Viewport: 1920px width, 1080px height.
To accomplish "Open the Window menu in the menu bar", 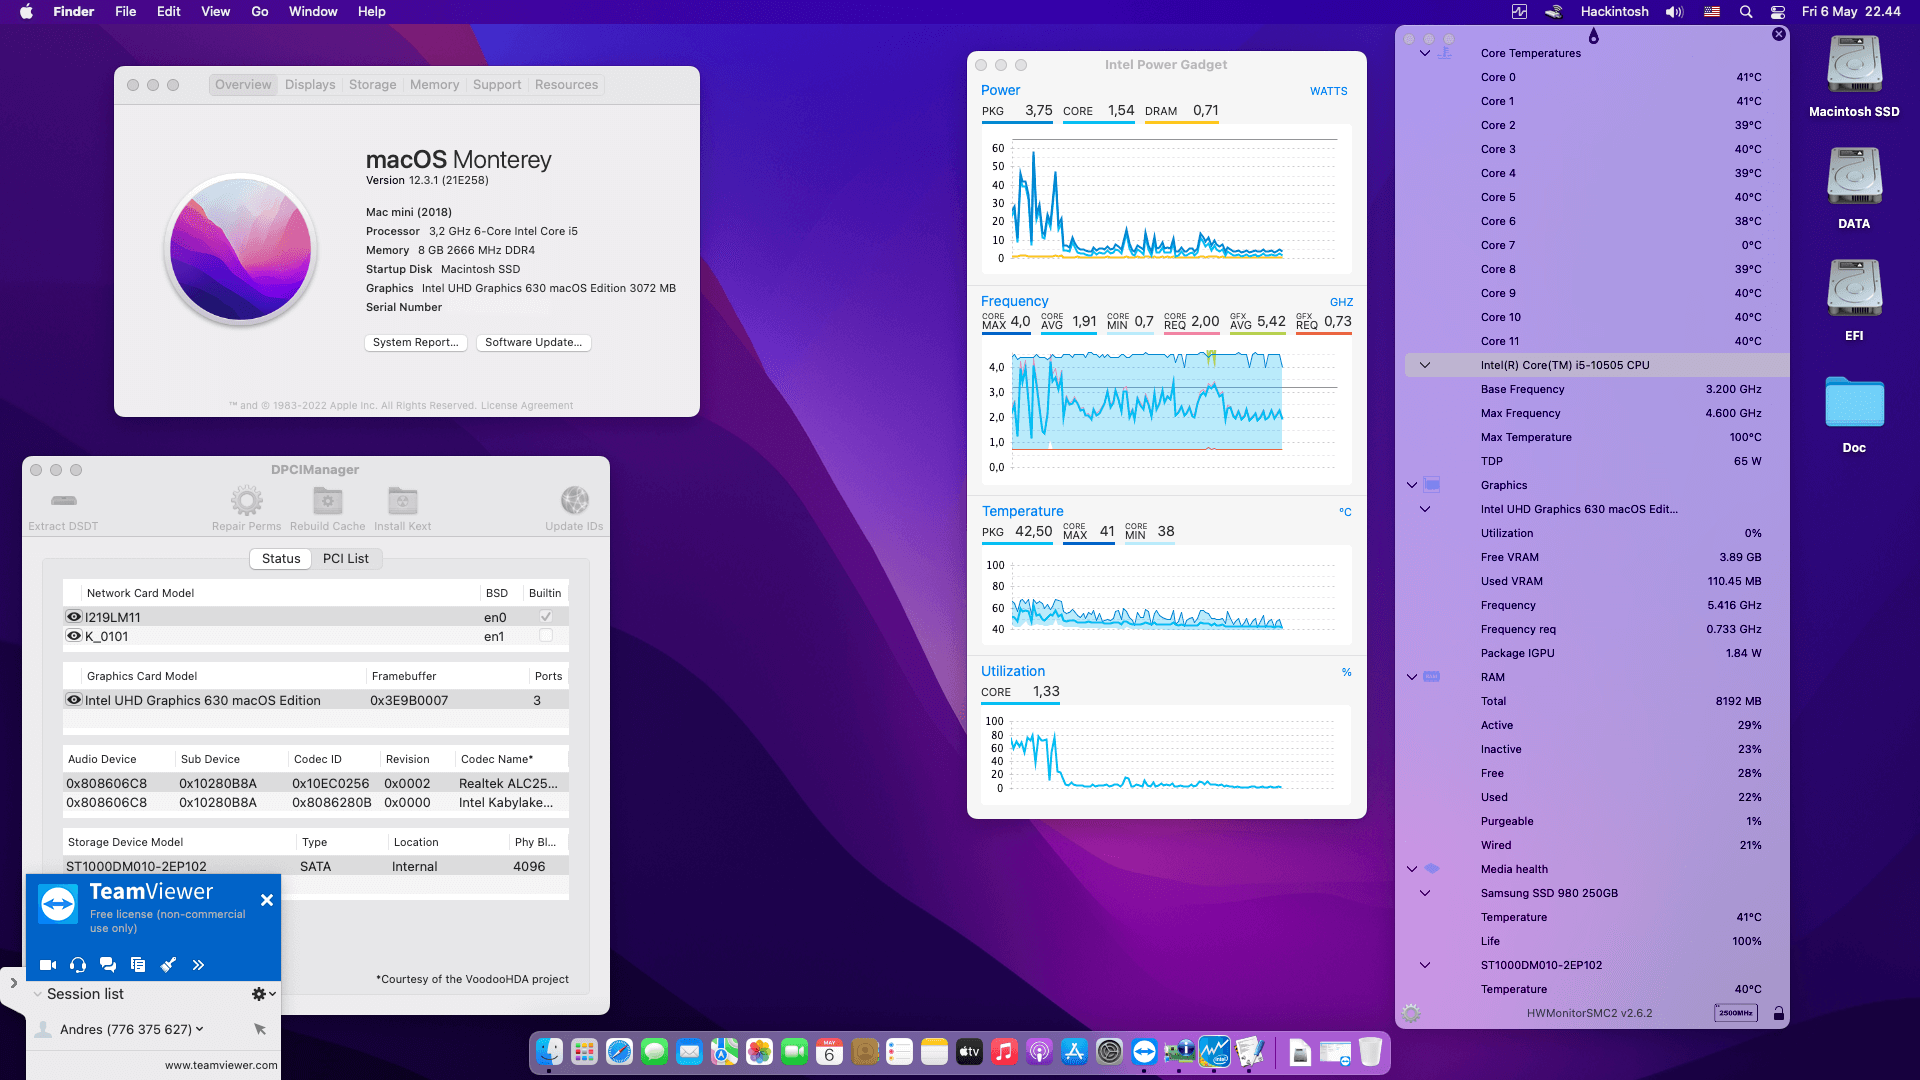I will (313, 12).
